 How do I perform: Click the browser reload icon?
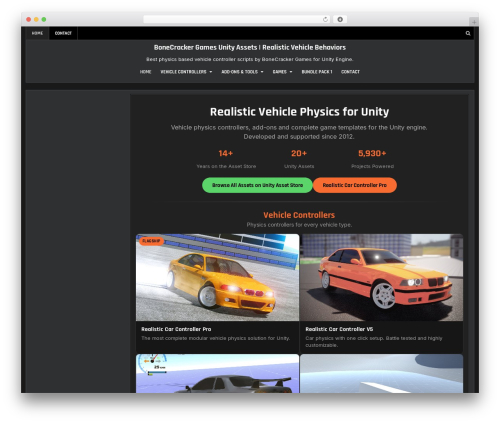tap(325, 19)
